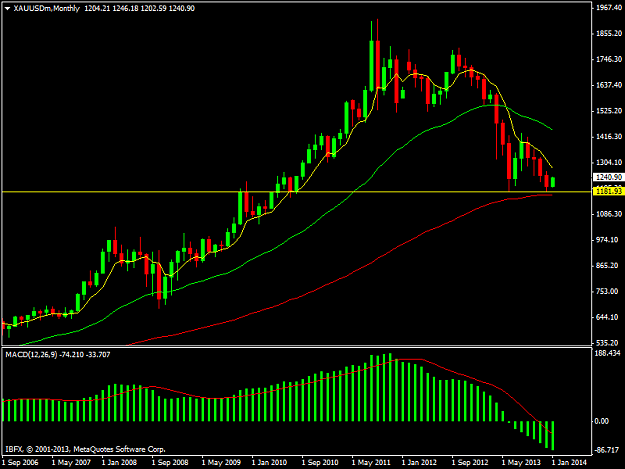Click the 1967.40 price scale value
This screenshot has height=469, width=625.
(x=609, y=8)
